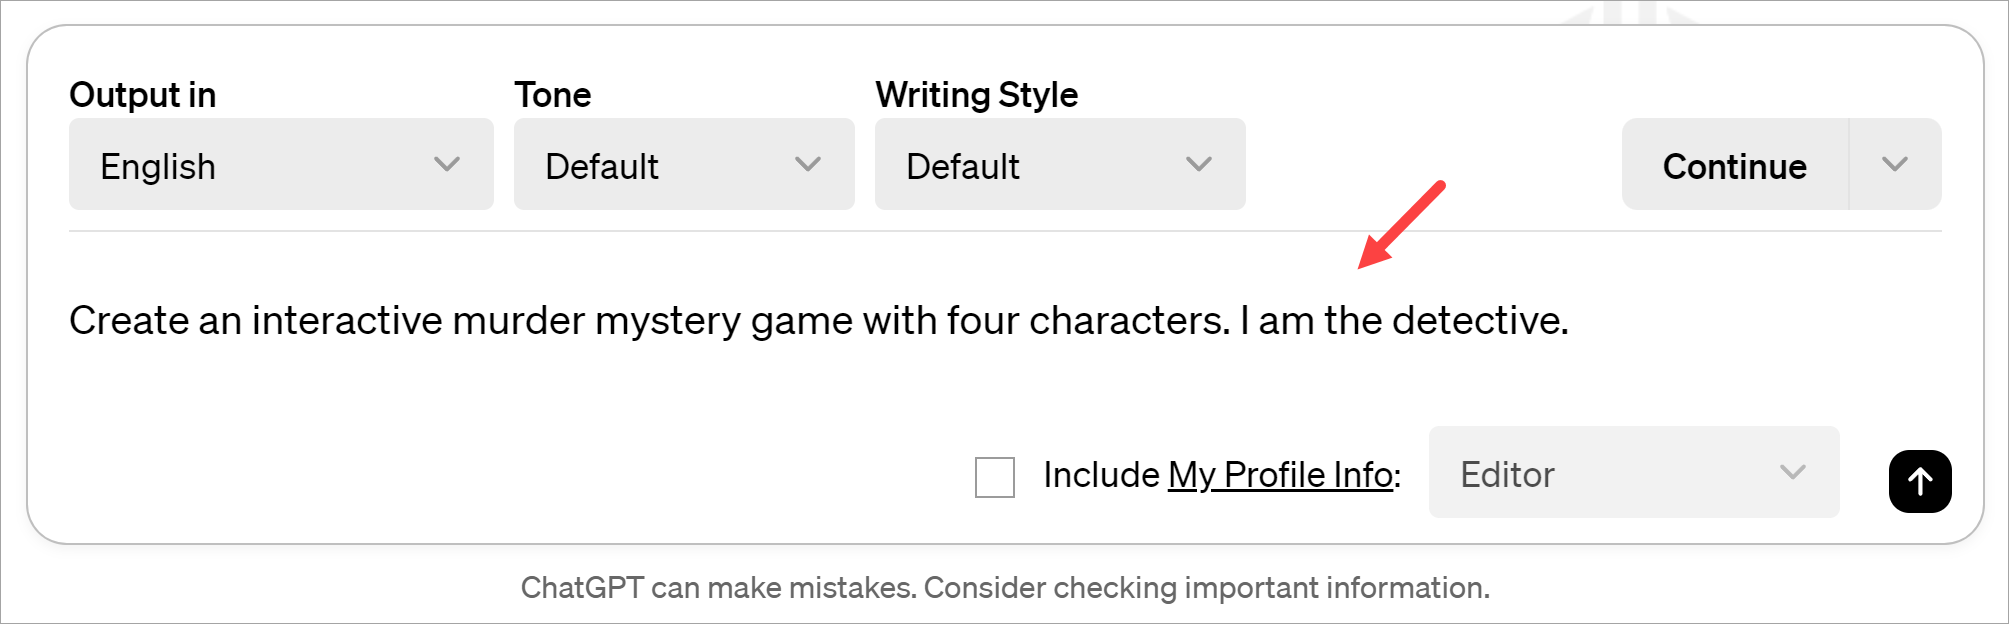Open the Output in language dropdown

tap(280, 163)
